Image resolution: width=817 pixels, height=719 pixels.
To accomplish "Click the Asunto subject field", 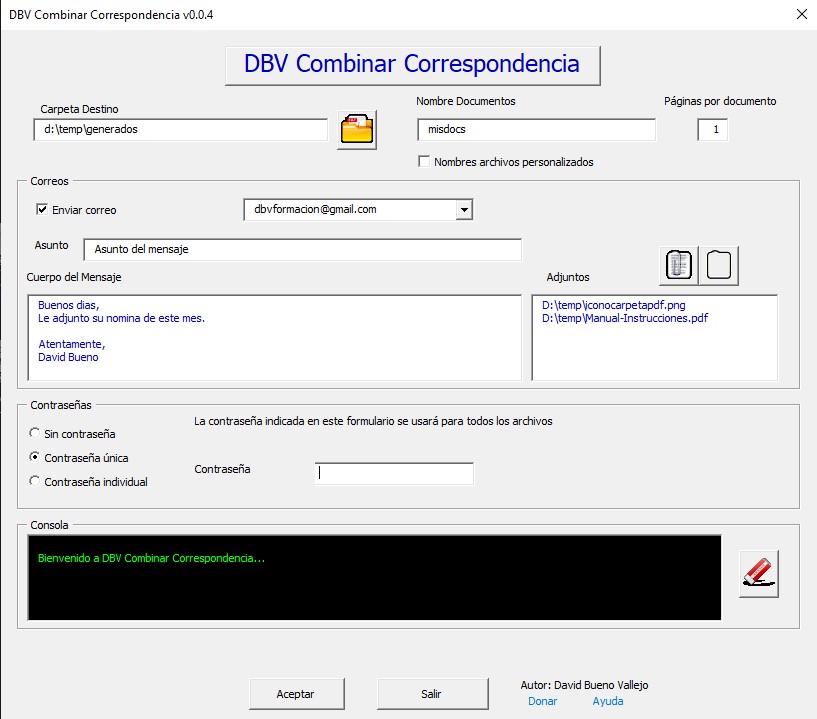I will pos(302,250).
